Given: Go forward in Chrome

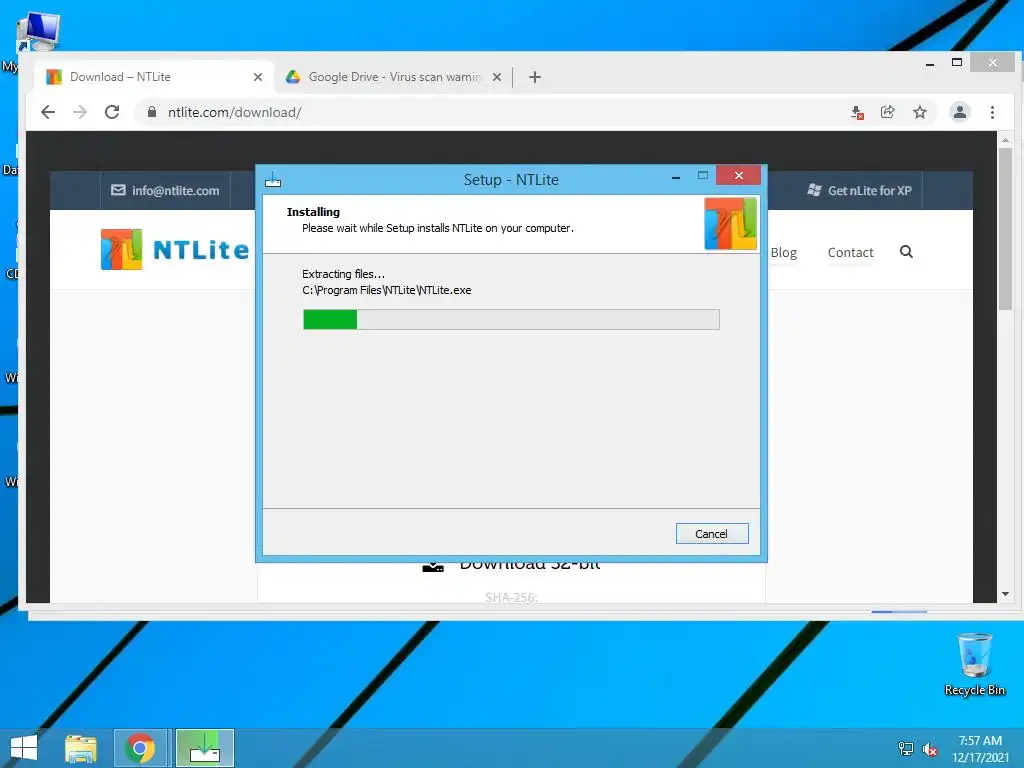Looking at the screenshot, I should click(80, 112).
